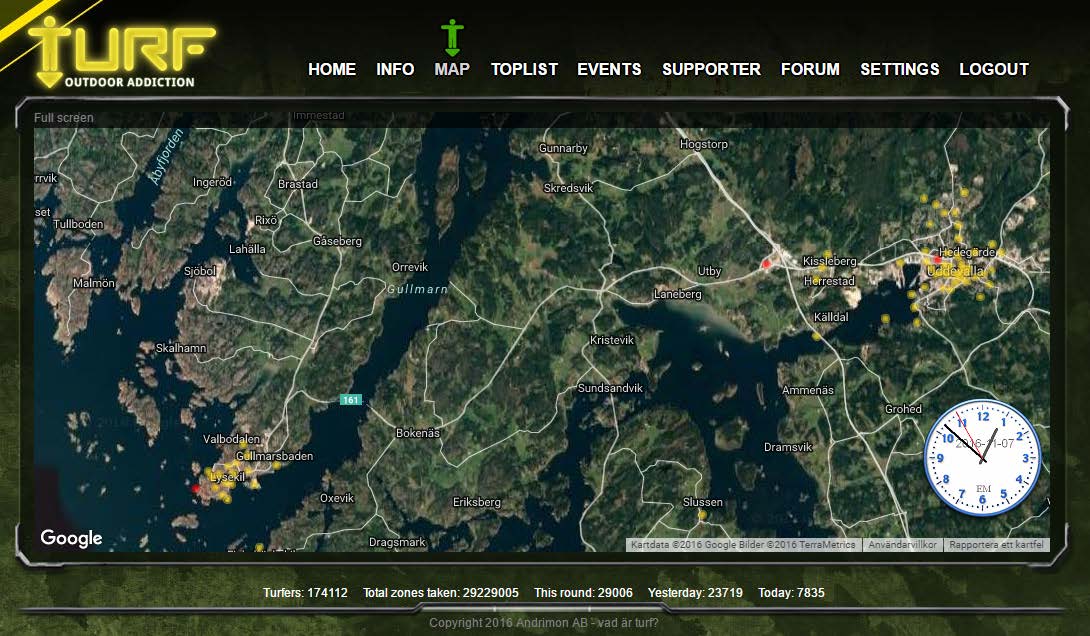The width and height of the screenshot is (1090, 636).
Task: Click the Lysekil town label
Action: coord(227,477)
